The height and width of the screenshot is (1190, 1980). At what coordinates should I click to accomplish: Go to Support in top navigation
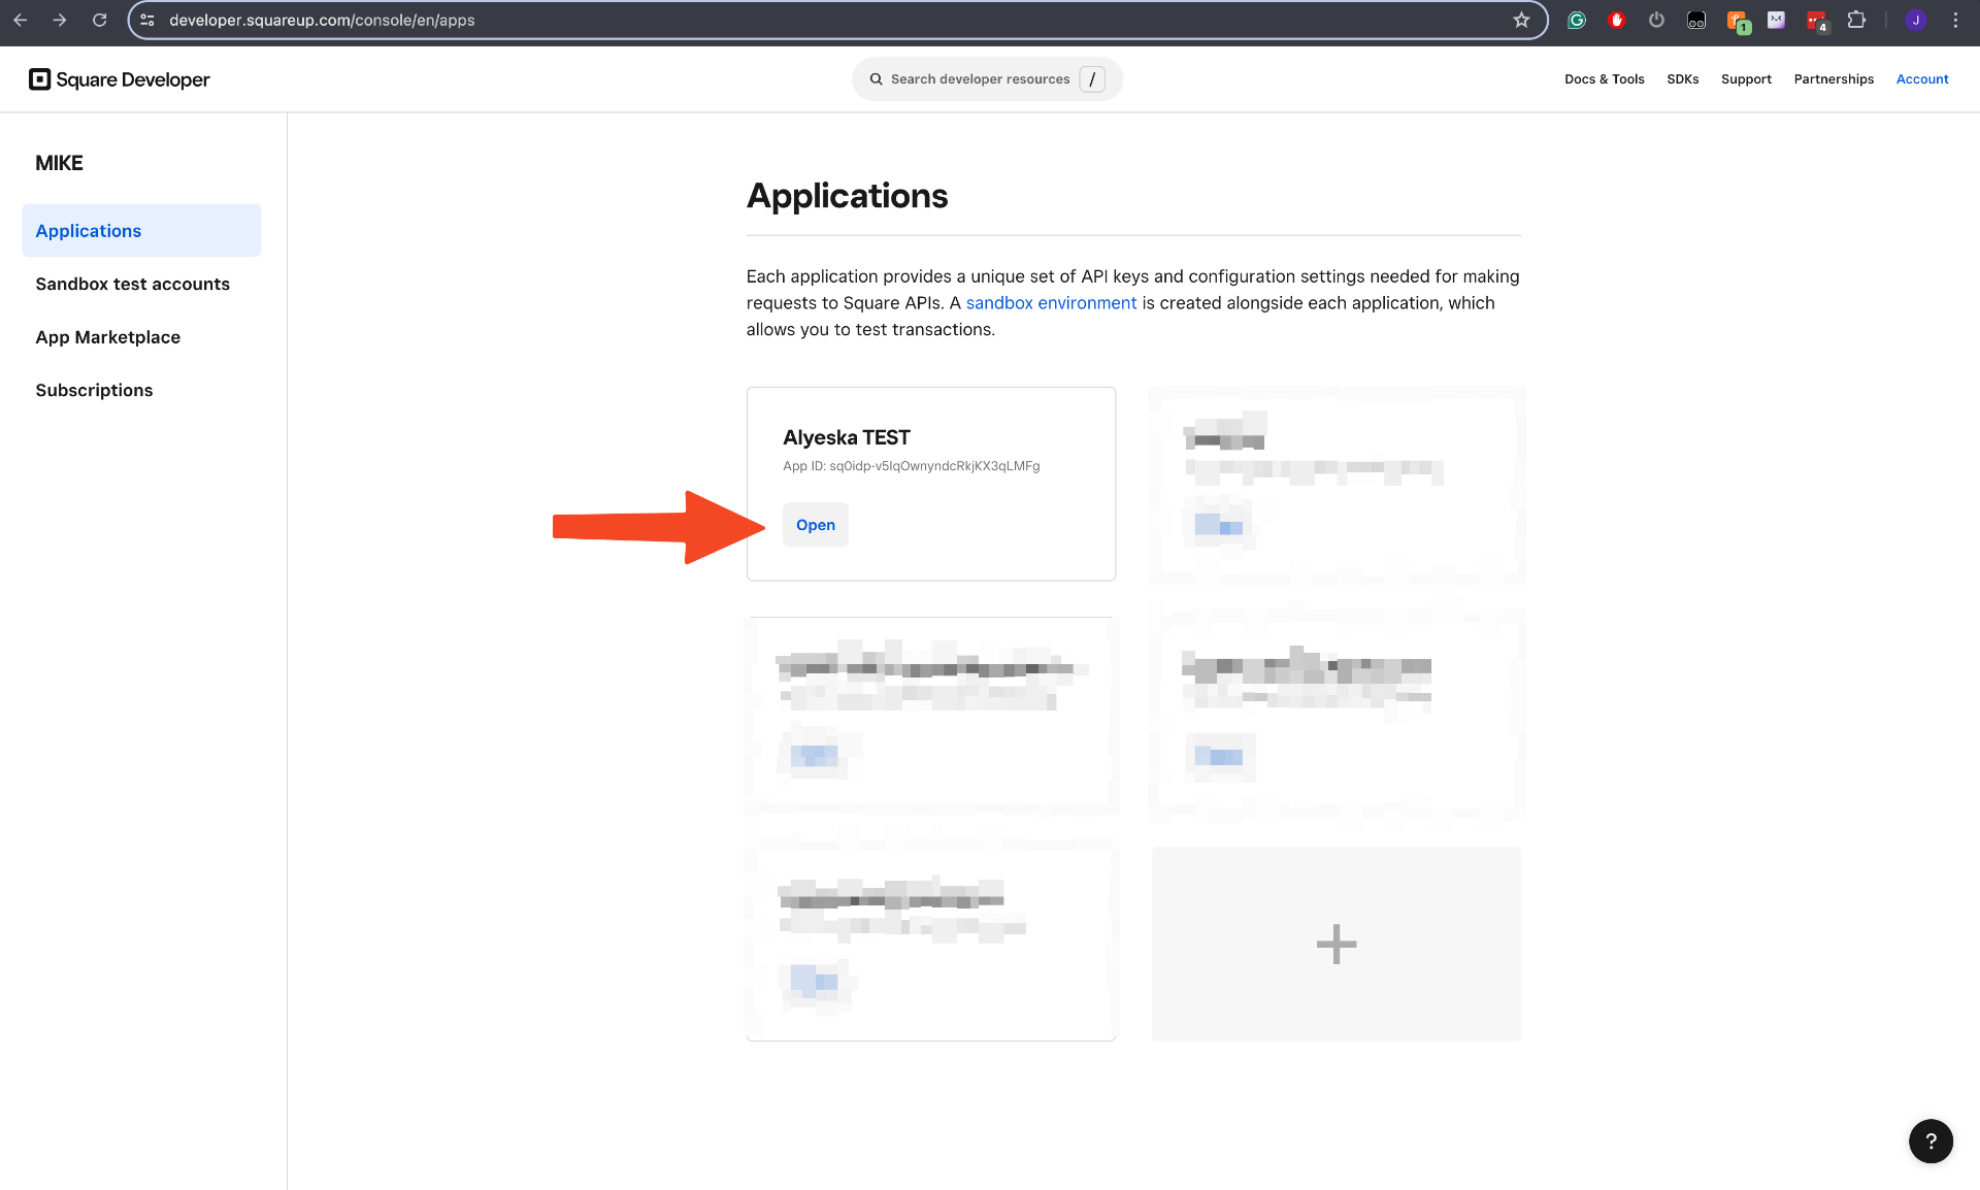1745,79
